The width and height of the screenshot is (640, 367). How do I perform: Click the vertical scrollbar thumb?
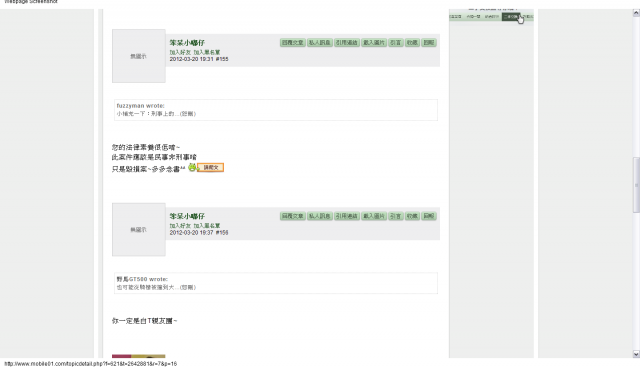coord(636,185)
